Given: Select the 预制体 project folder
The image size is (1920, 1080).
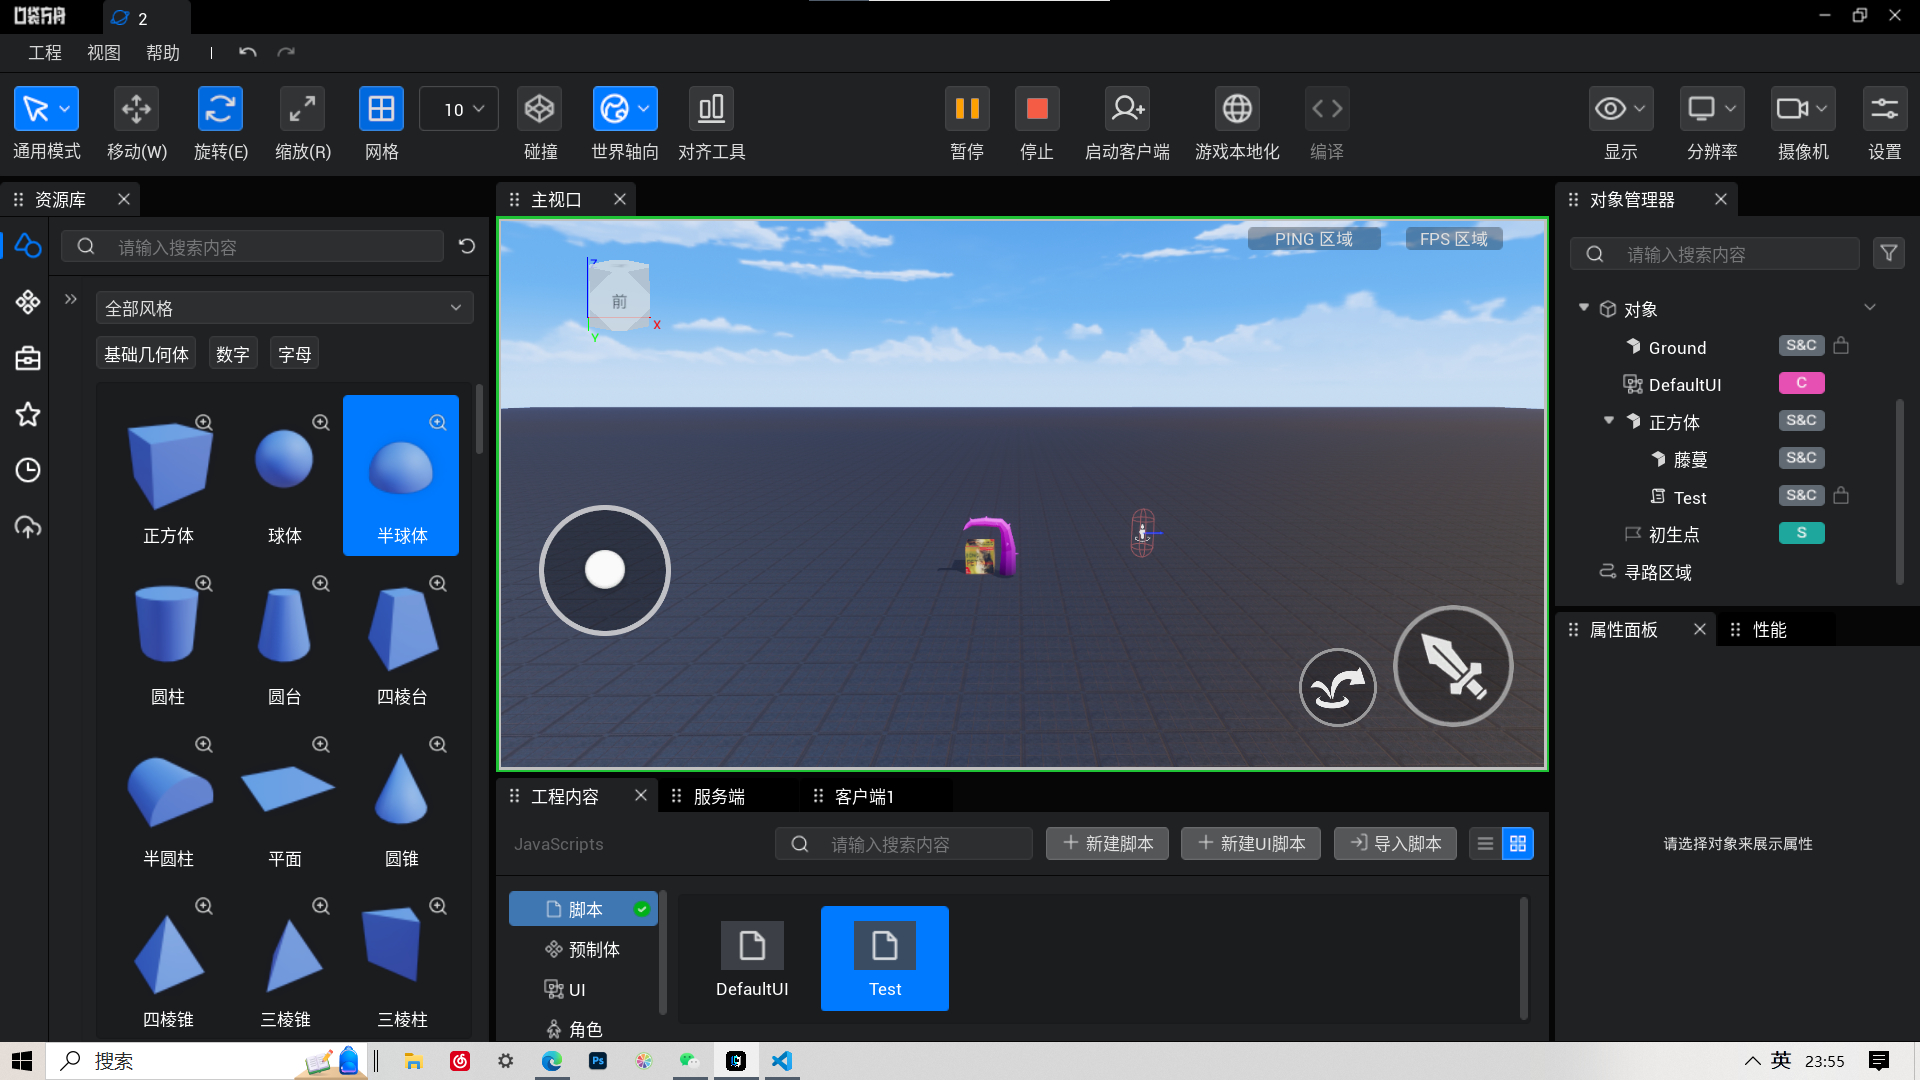Looking at the screenshot, I should 583,950.
